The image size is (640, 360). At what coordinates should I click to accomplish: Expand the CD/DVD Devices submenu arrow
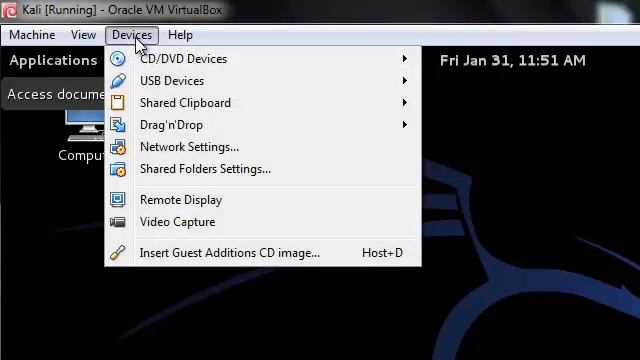pos(404,59)
